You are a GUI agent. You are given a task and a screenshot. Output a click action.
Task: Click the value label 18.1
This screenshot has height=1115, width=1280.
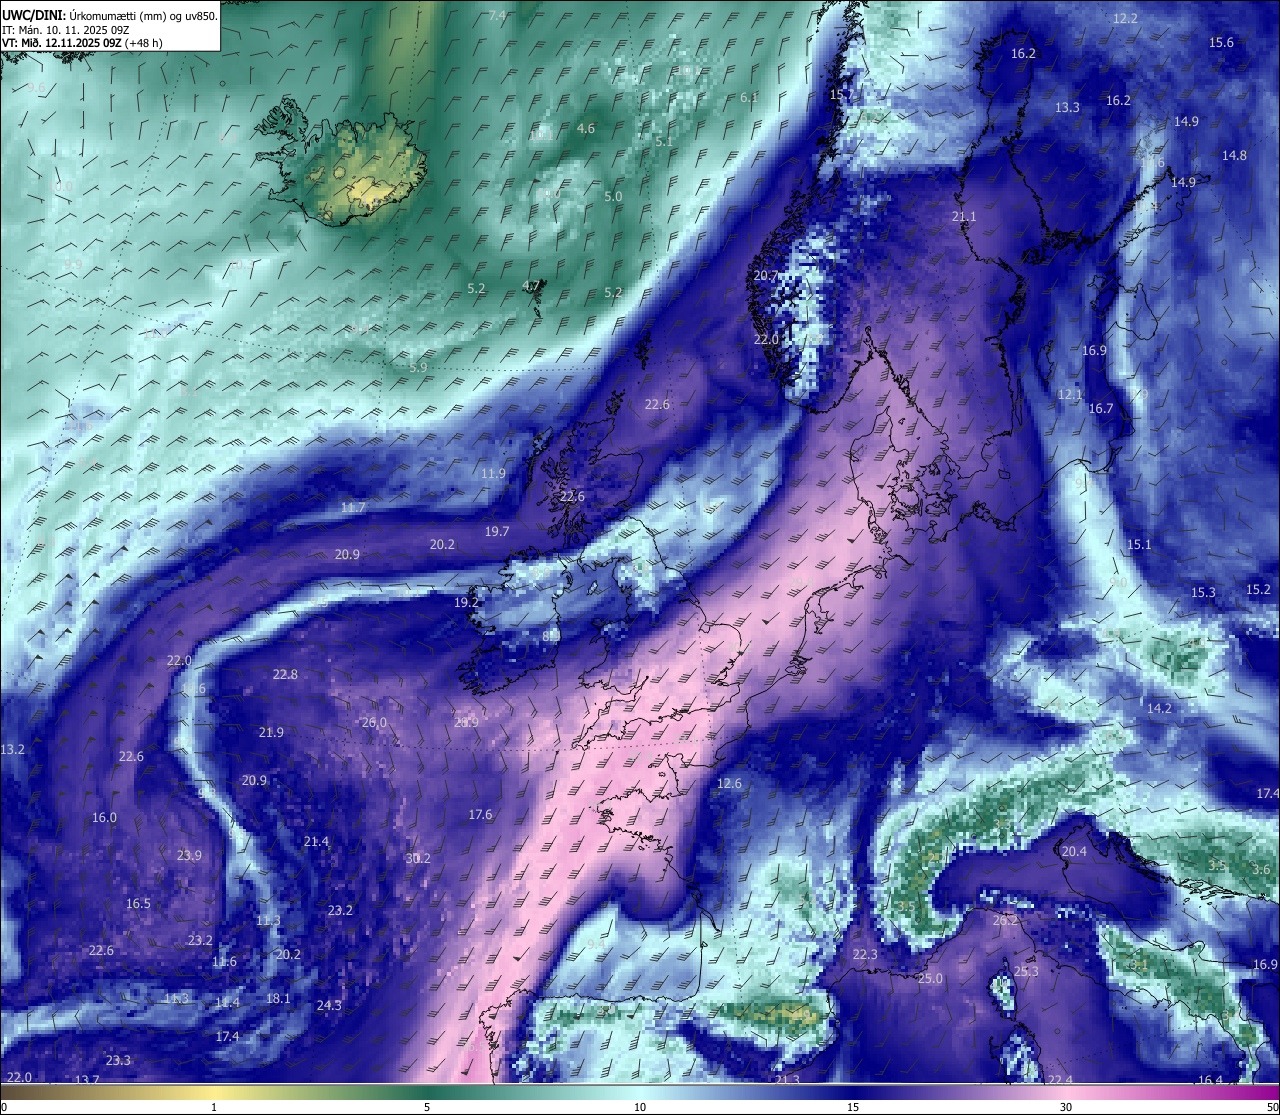[x=278, y=998]
